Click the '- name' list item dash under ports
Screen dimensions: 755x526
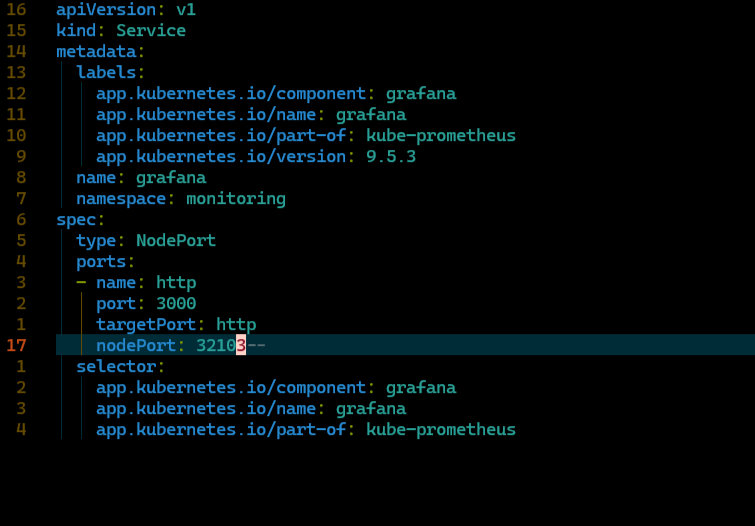coord(81,282)
